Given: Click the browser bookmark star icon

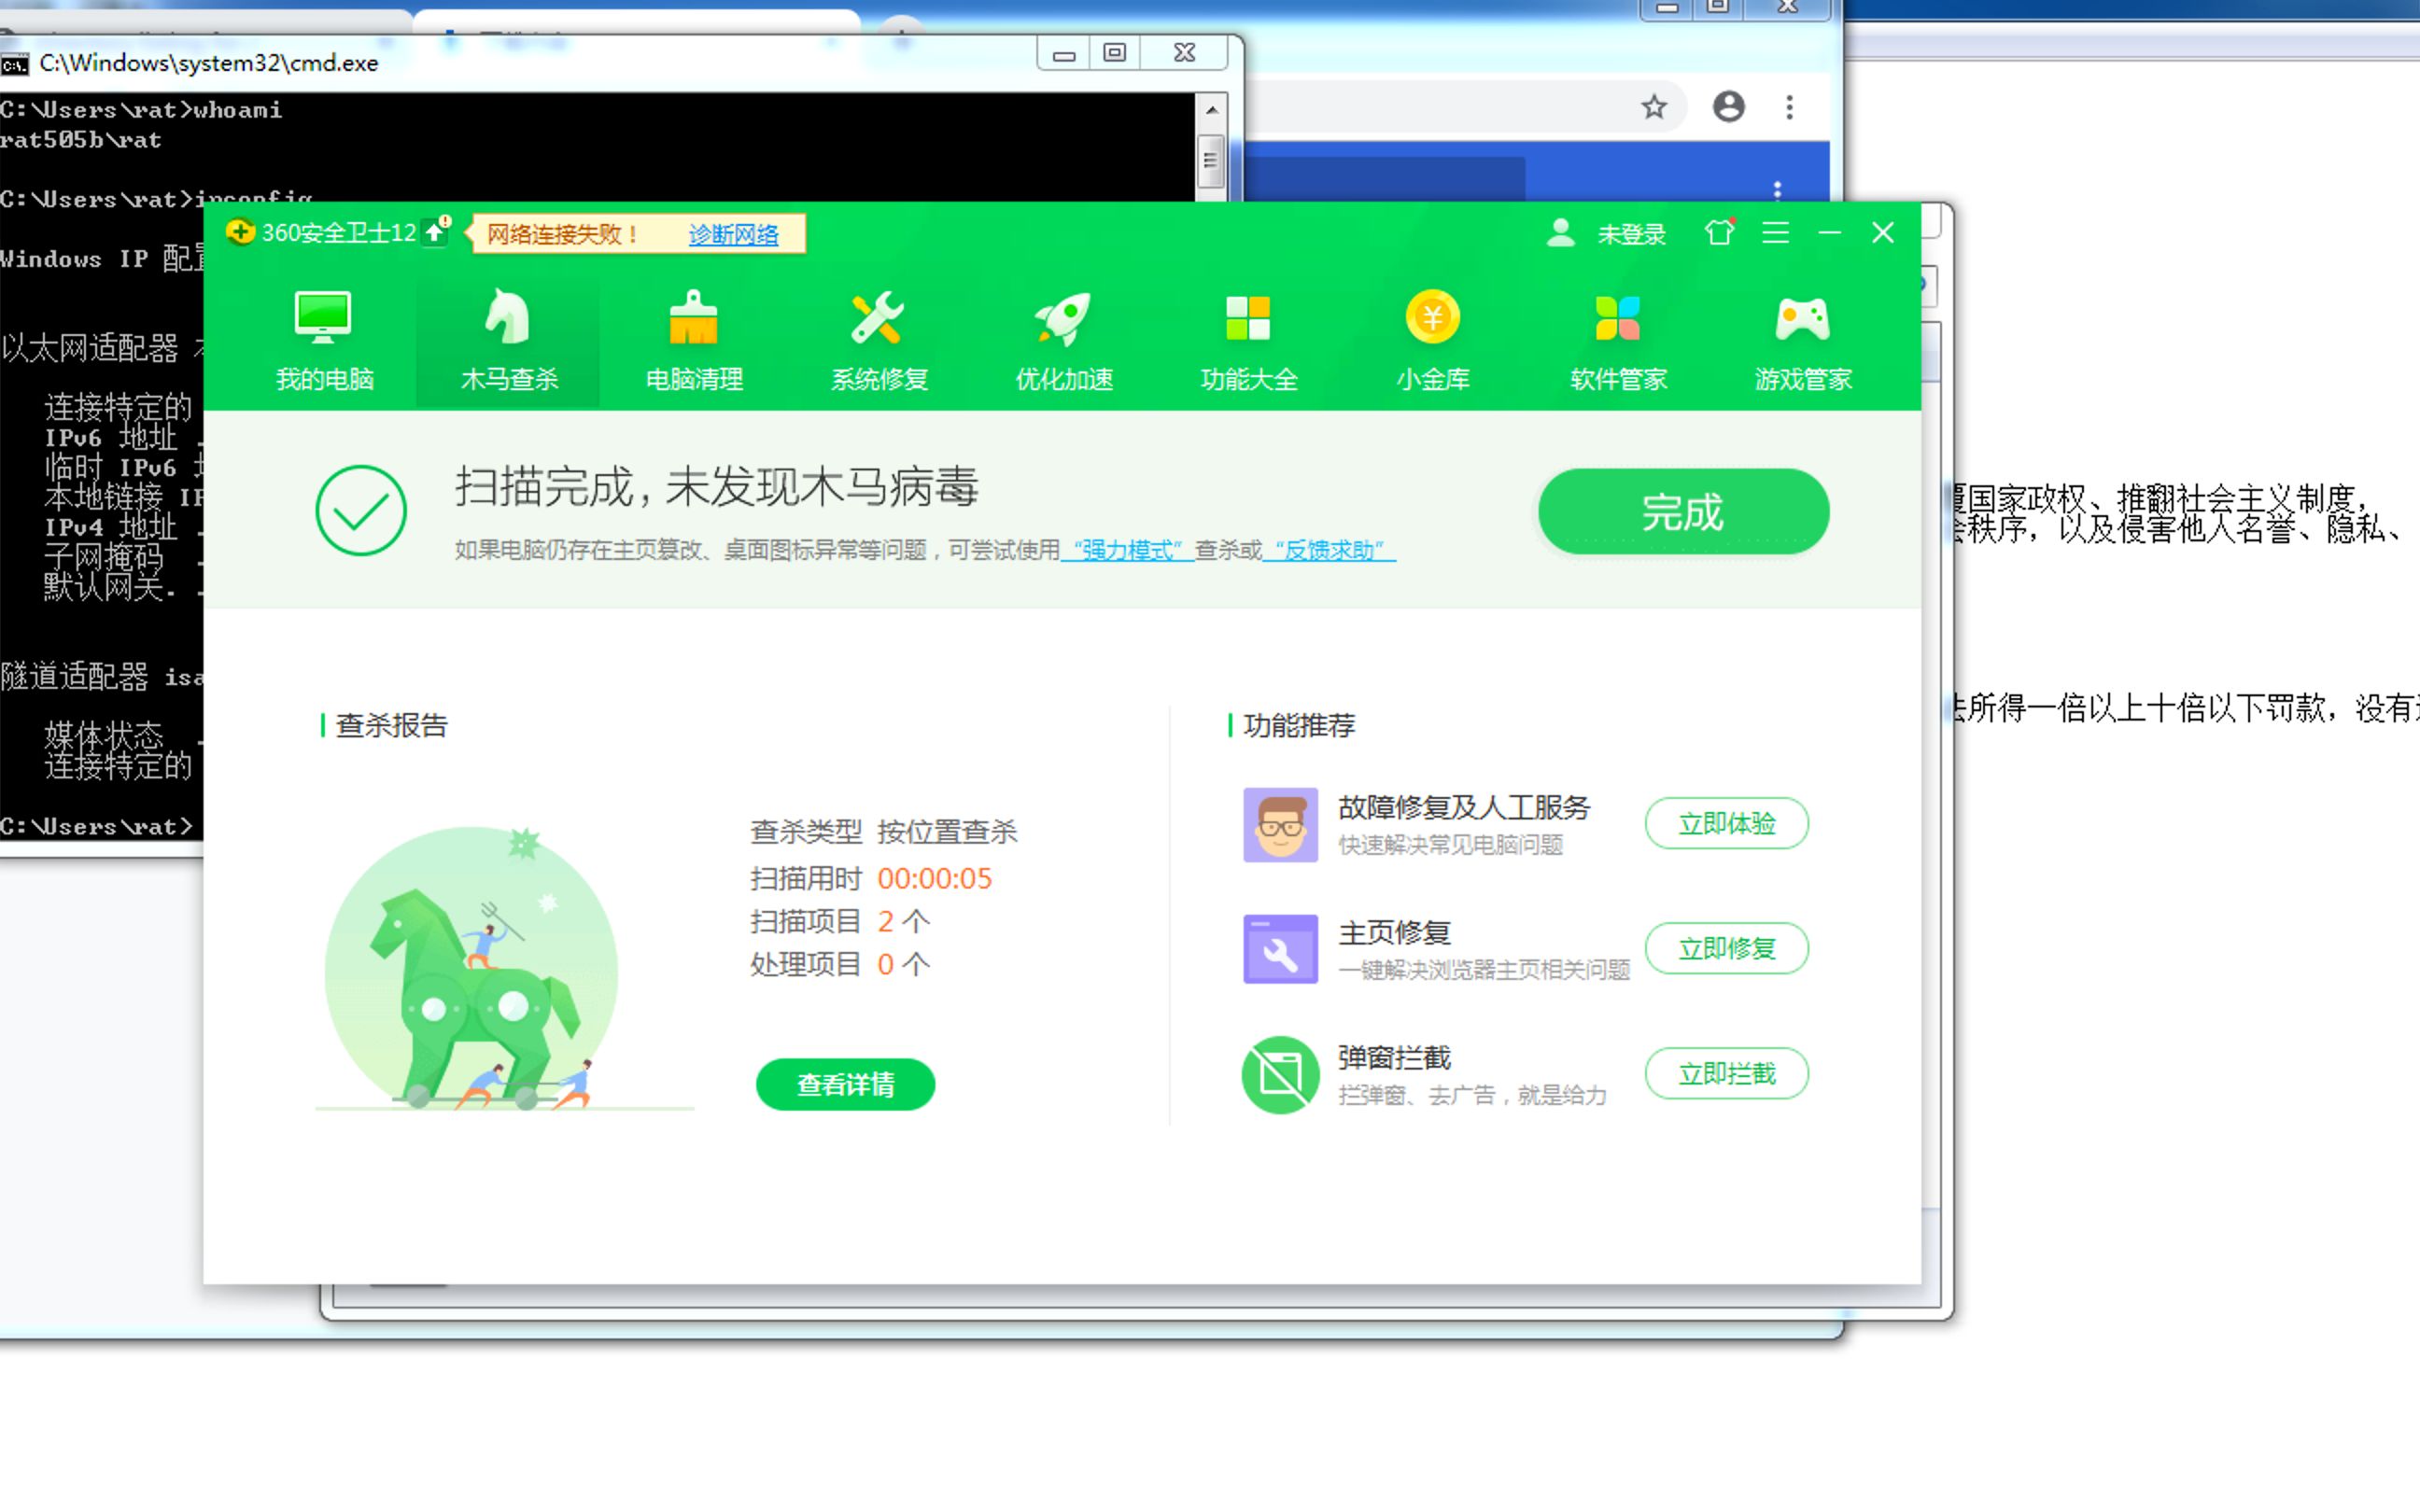Looking at the screenshot, I should 1654,106.
